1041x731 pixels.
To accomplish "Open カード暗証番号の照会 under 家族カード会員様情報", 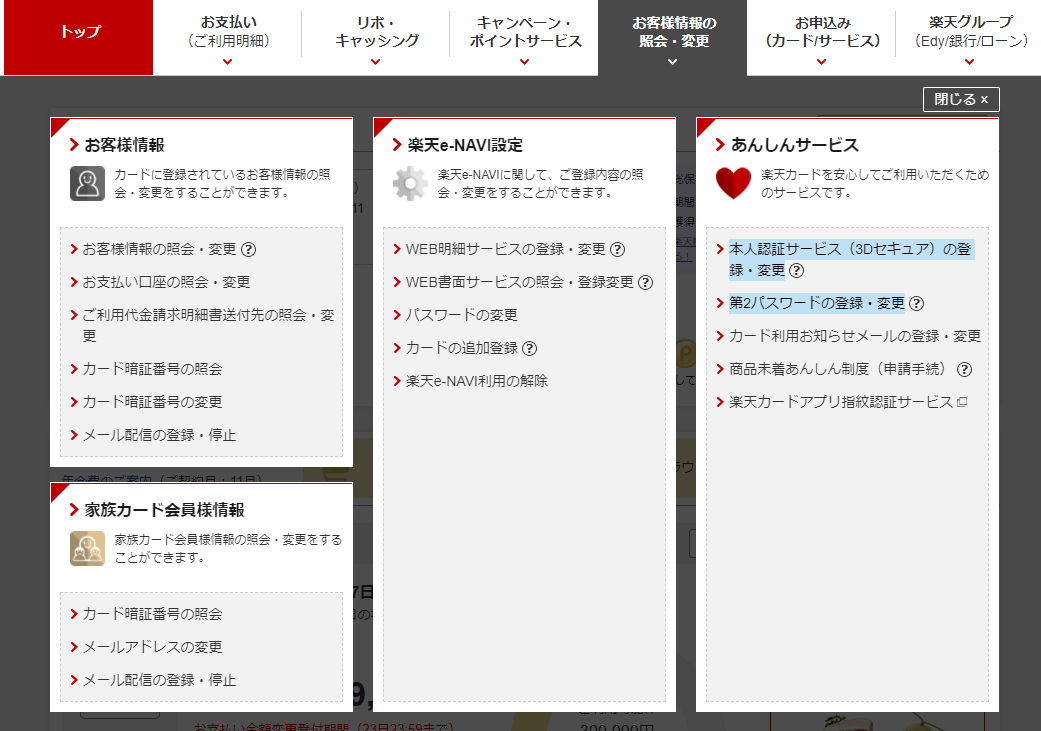I will point(152,615).
